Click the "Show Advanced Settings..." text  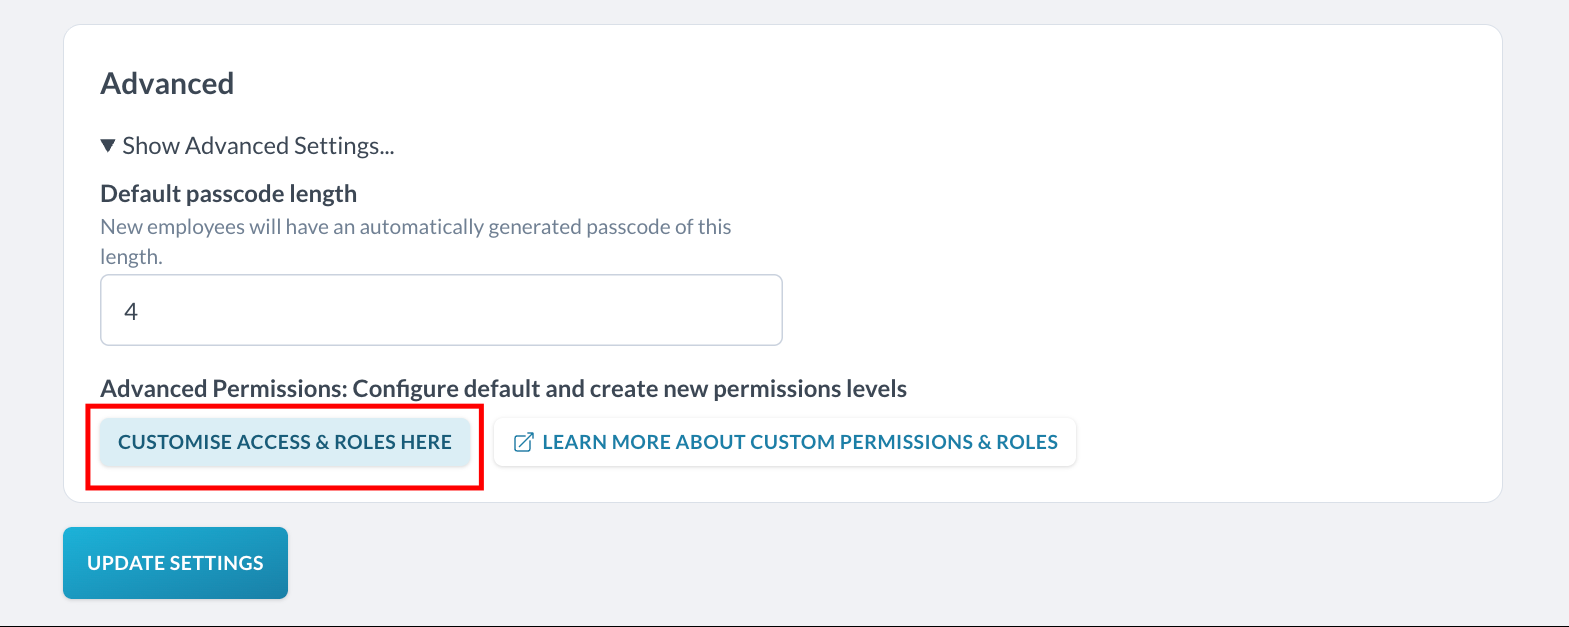click(x=258, y=146)
